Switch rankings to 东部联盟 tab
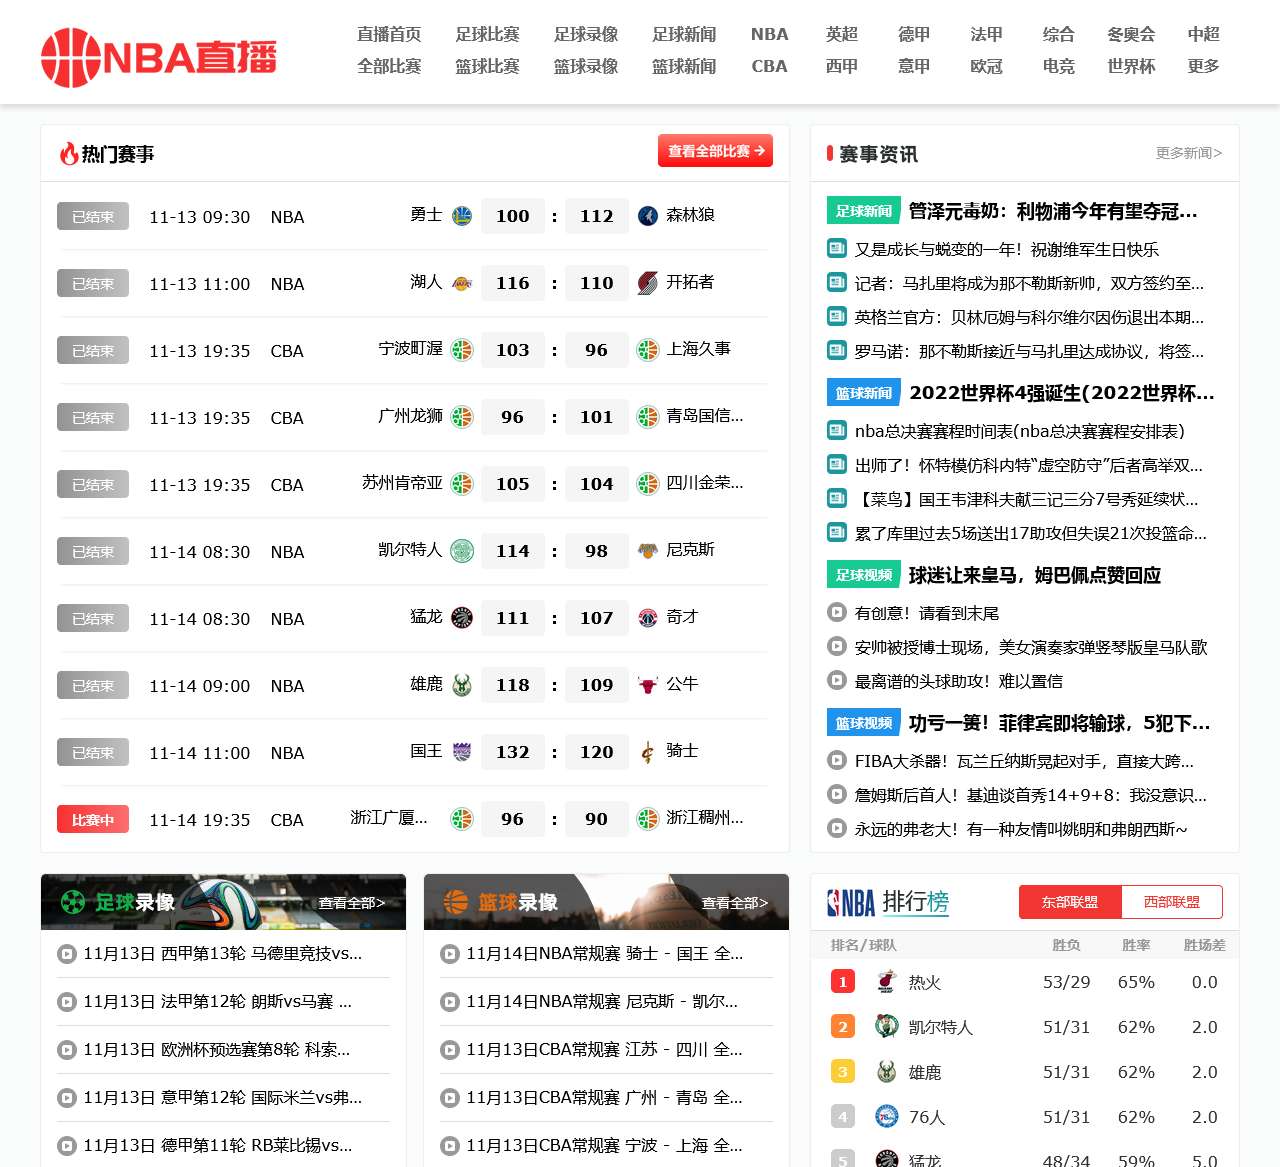 point(1070,902)
